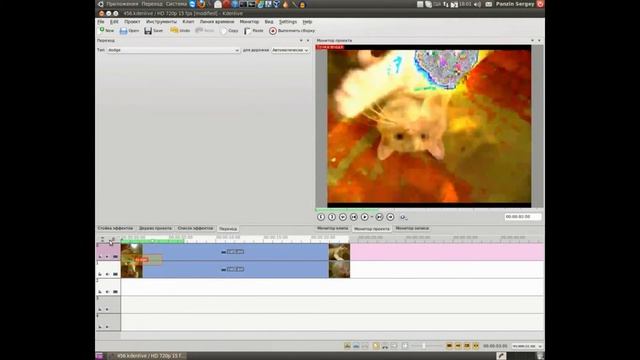Viewport: 640px width, 360px height.
Task: Click the Firefox launcher in top panel
Action: coord(201,4)
